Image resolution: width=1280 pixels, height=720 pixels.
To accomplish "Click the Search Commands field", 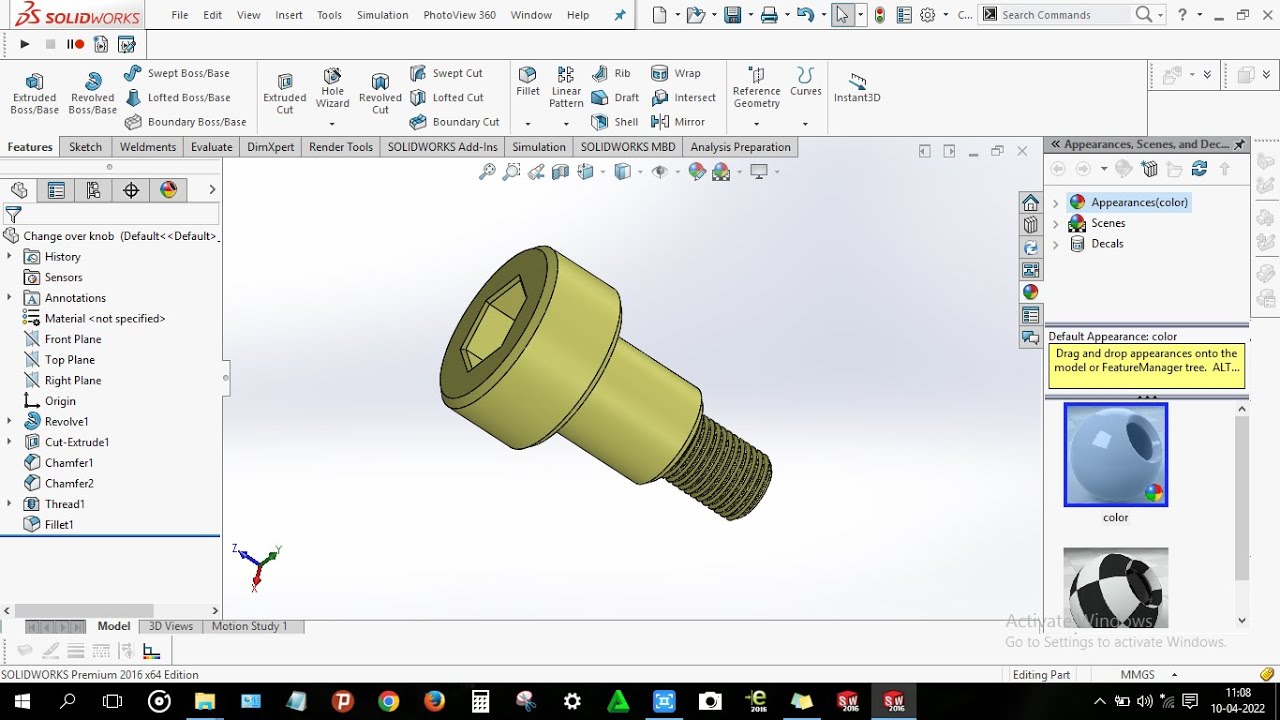I will [1066, 15].
